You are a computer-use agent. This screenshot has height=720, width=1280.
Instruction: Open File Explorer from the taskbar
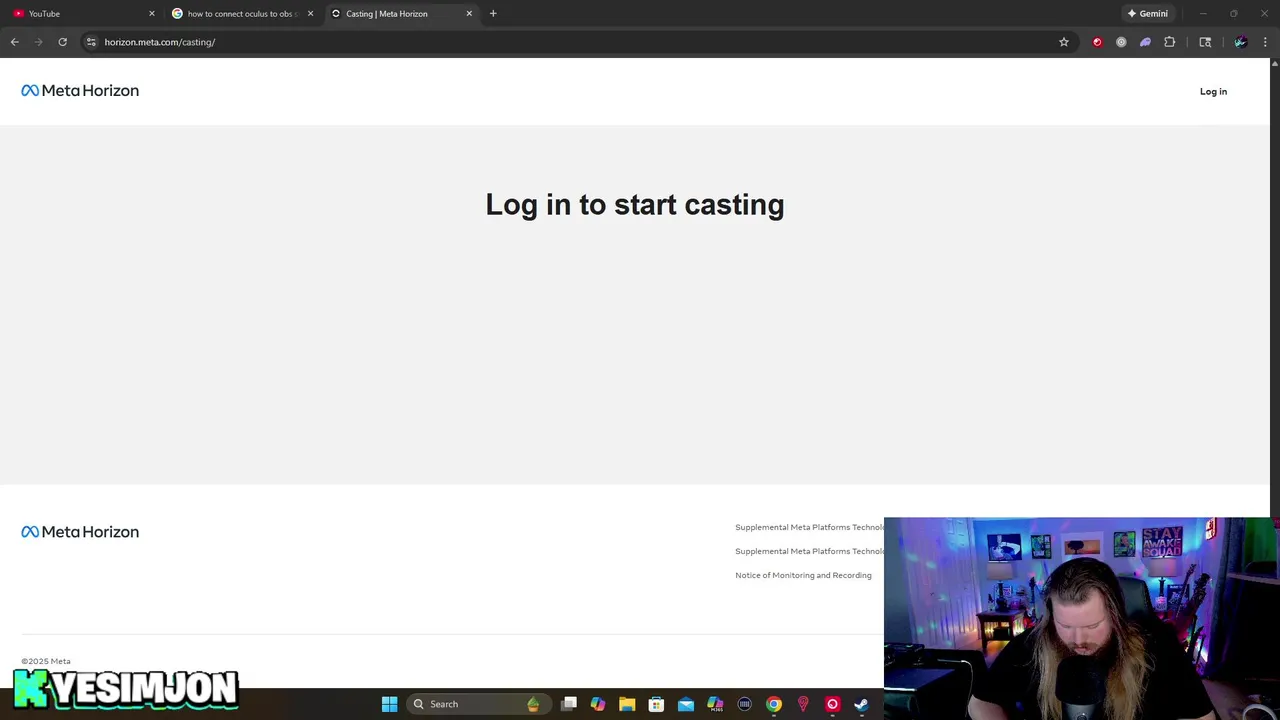(x=627, y=704)
